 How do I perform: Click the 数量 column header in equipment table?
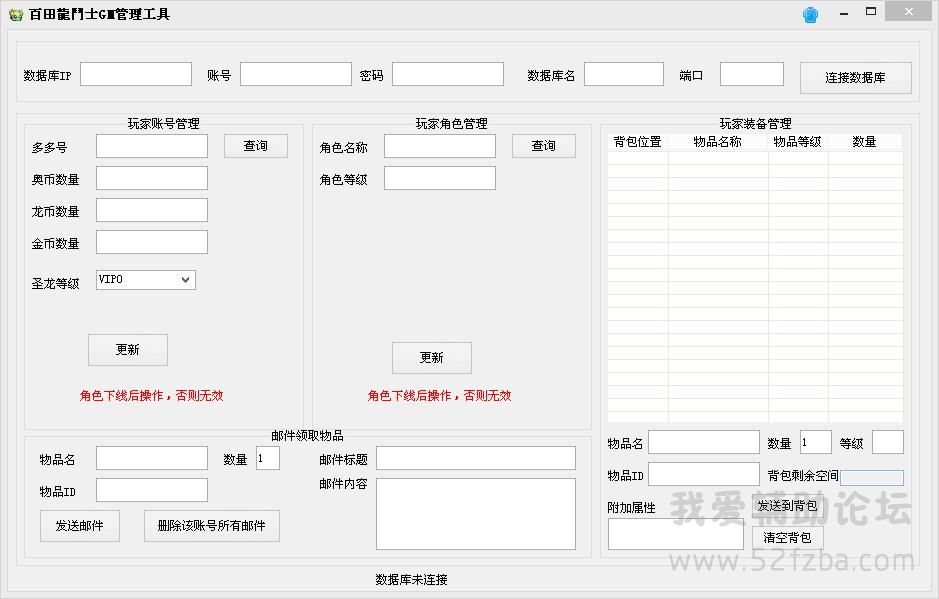865,142
